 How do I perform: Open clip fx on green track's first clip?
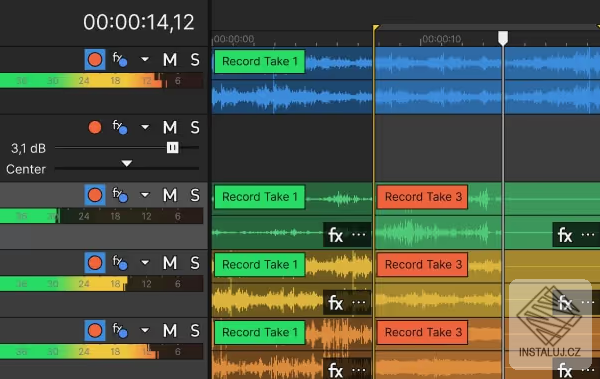point(336,235)
